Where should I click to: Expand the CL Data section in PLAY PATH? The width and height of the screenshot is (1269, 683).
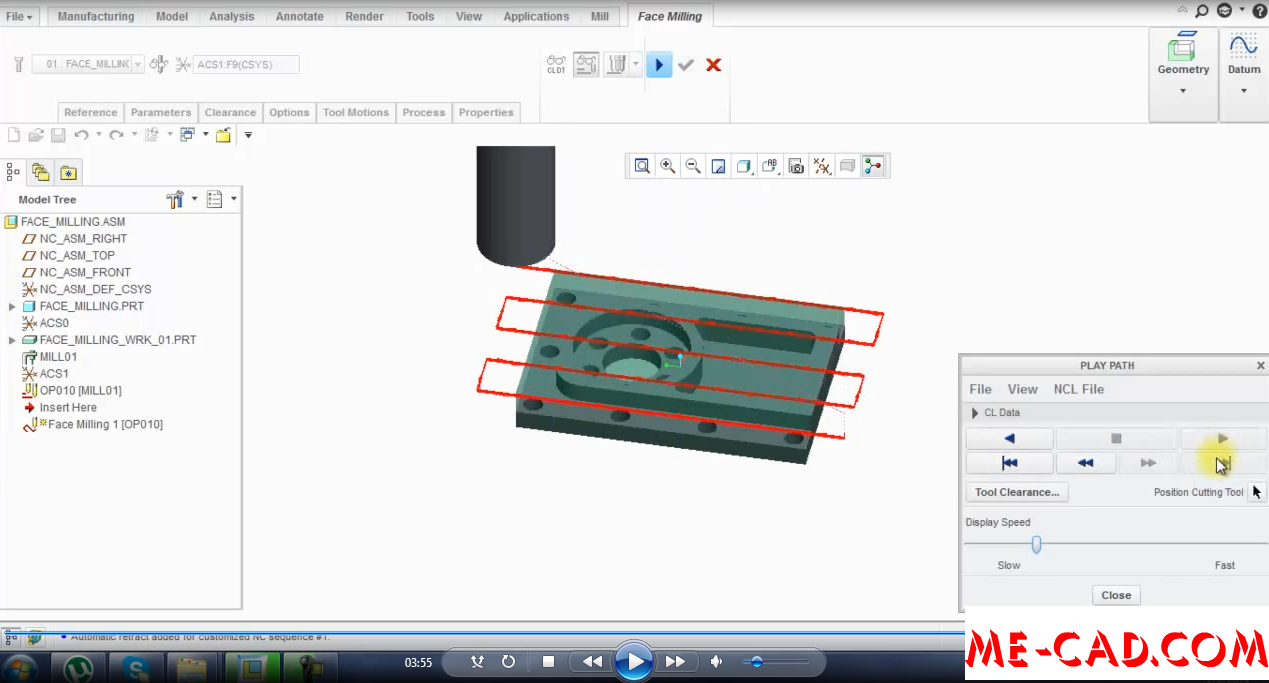click(977, 412)
